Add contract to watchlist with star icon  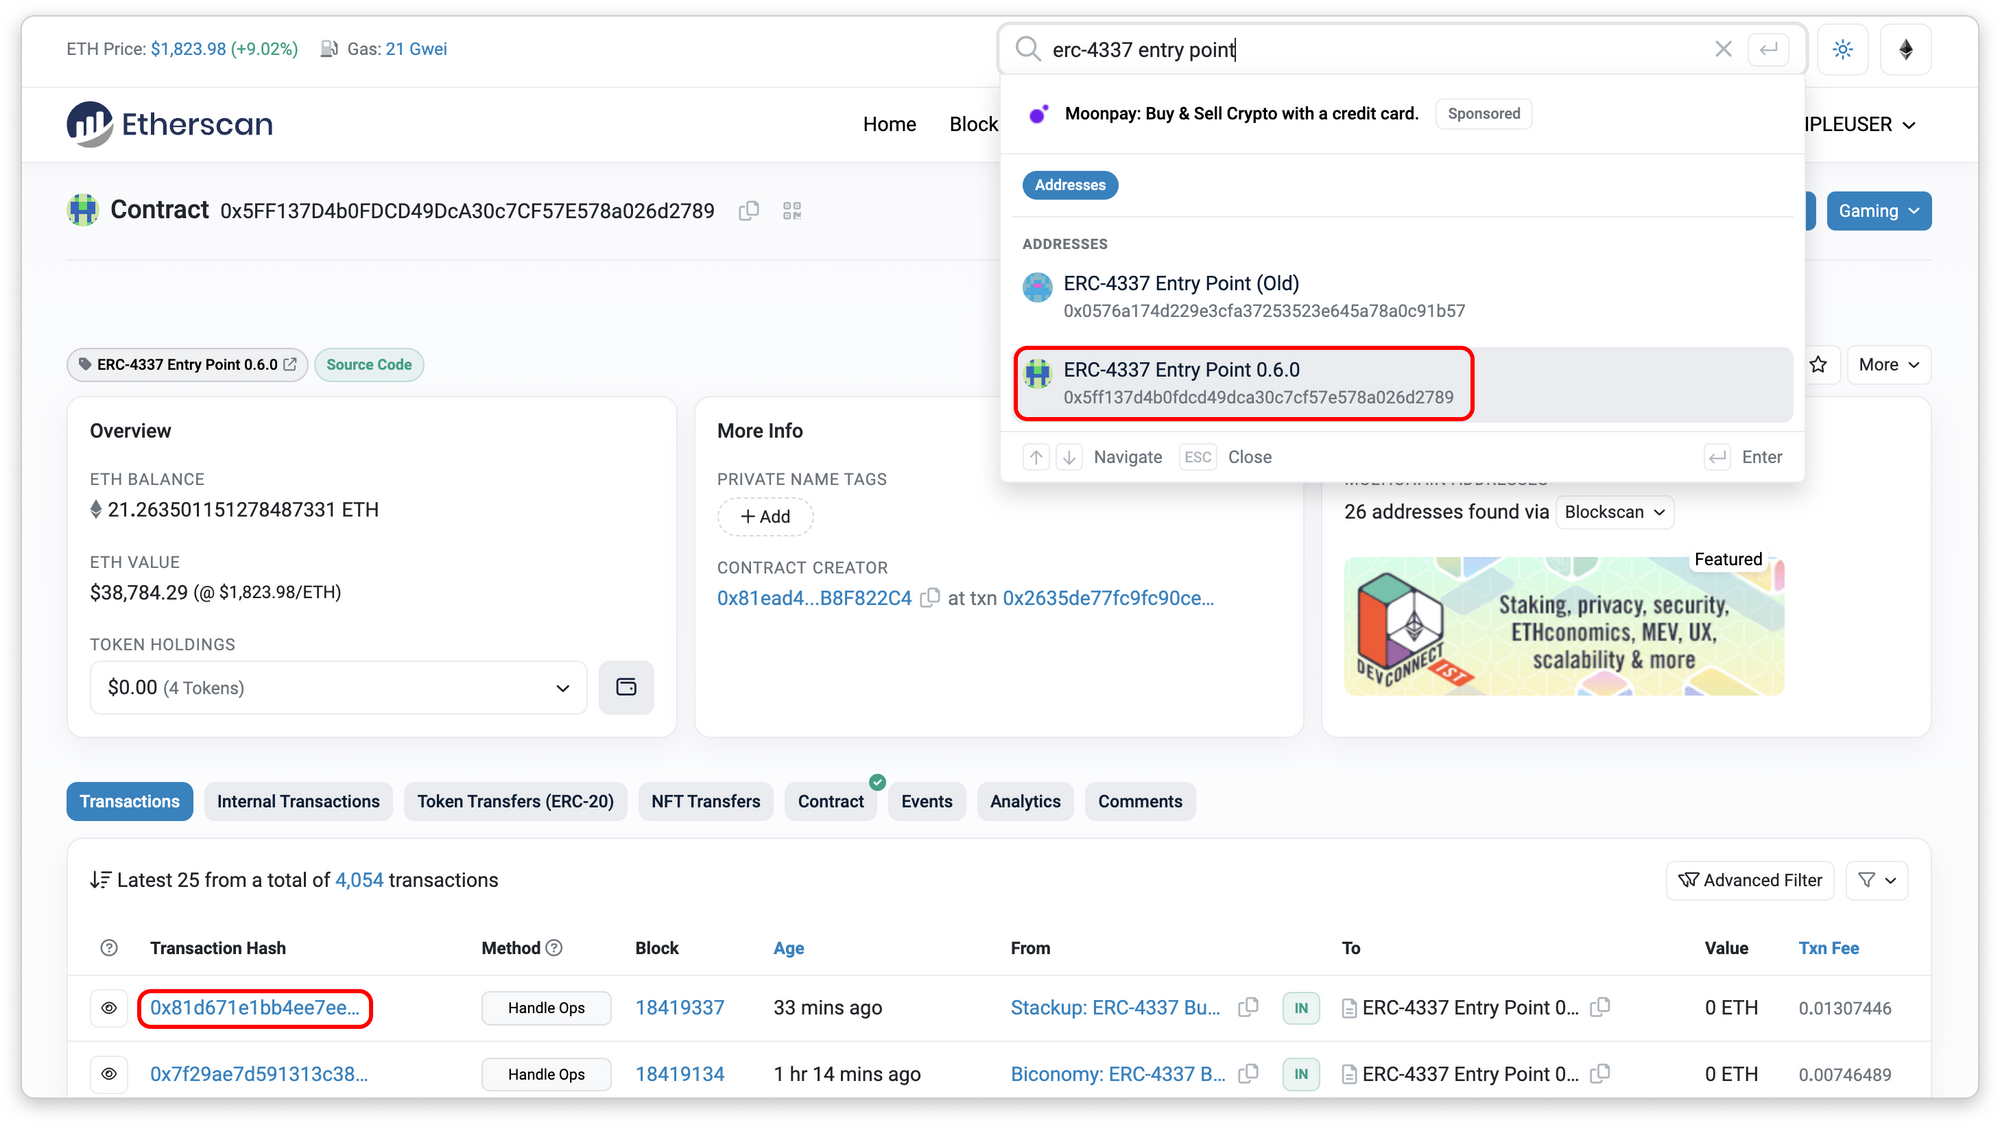(1818, 365)
